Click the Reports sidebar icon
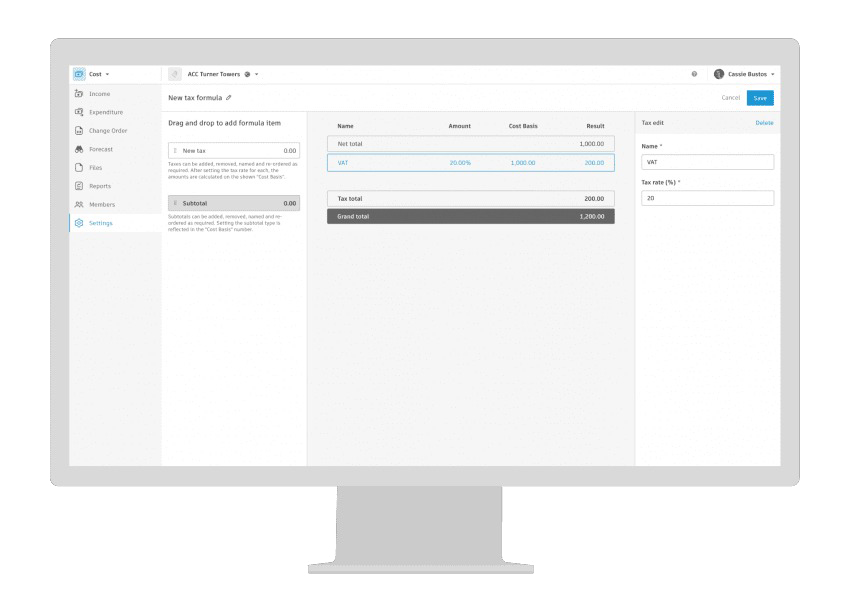Viewport: 855px width, 600px height. point(79,186)
